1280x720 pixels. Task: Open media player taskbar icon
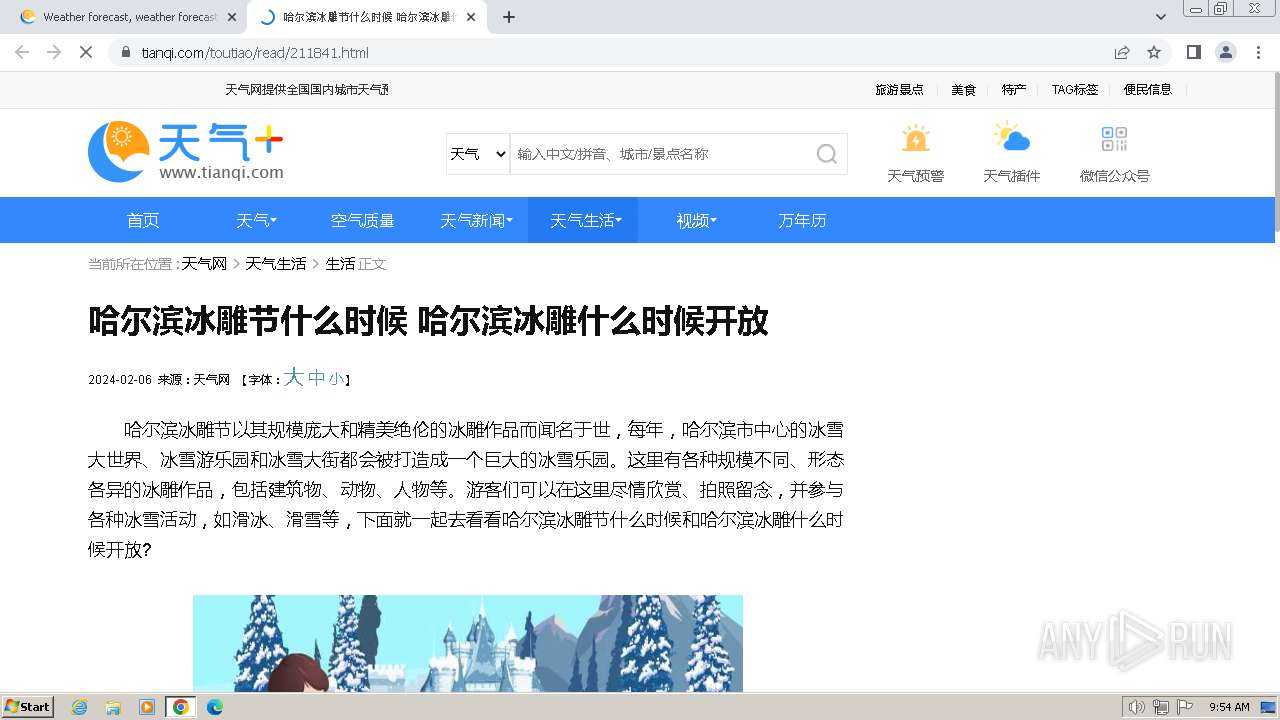click(147, 707)
